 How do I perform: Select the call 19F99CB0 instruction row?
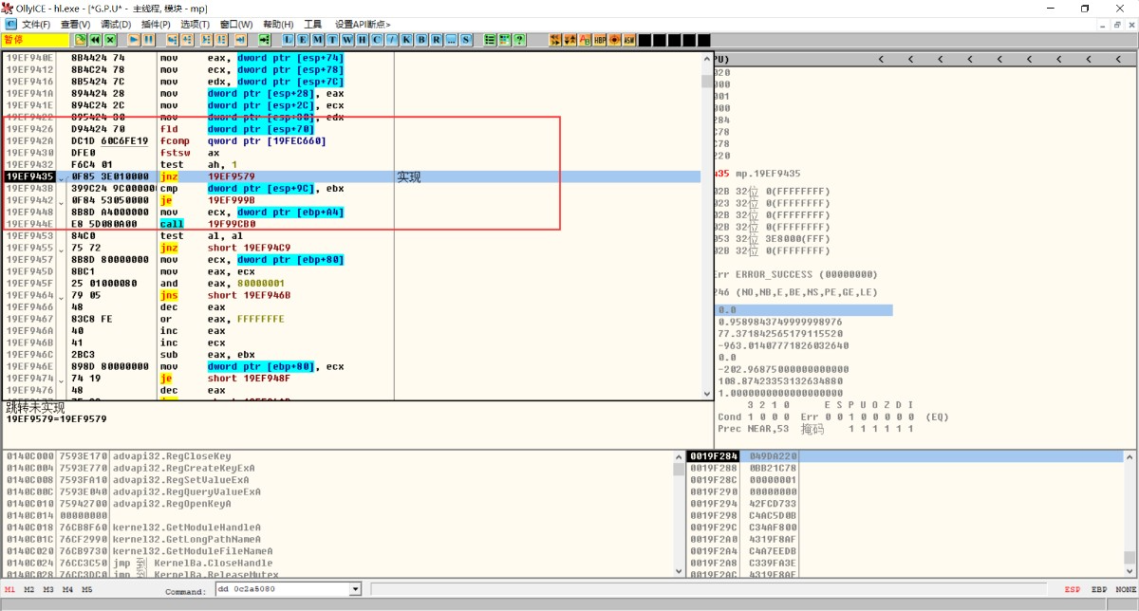tap(352, 224)
